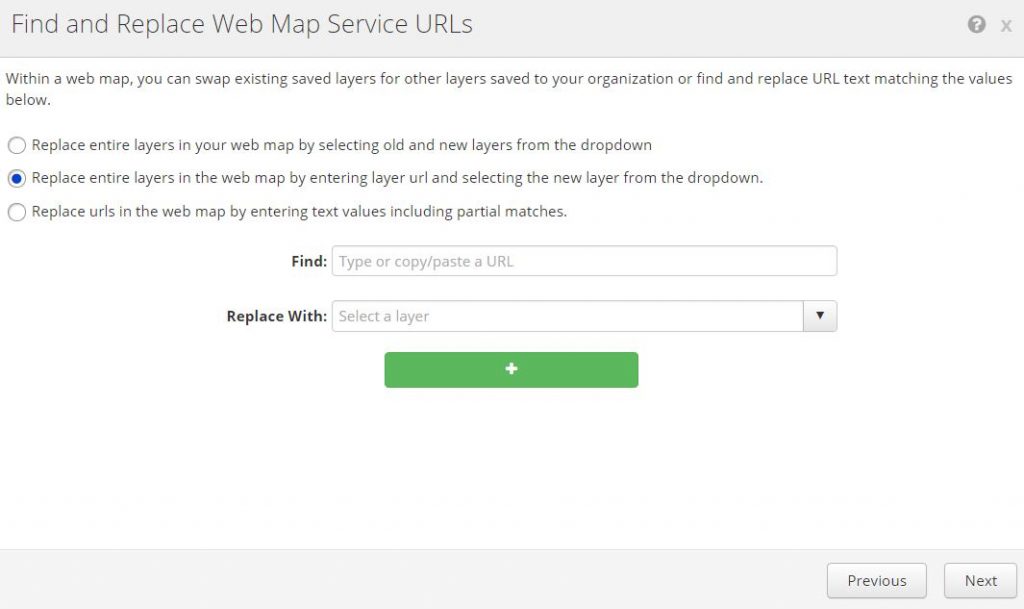Click the Find URL input field
Viewport: 1024px width, 609px height.
584,261
